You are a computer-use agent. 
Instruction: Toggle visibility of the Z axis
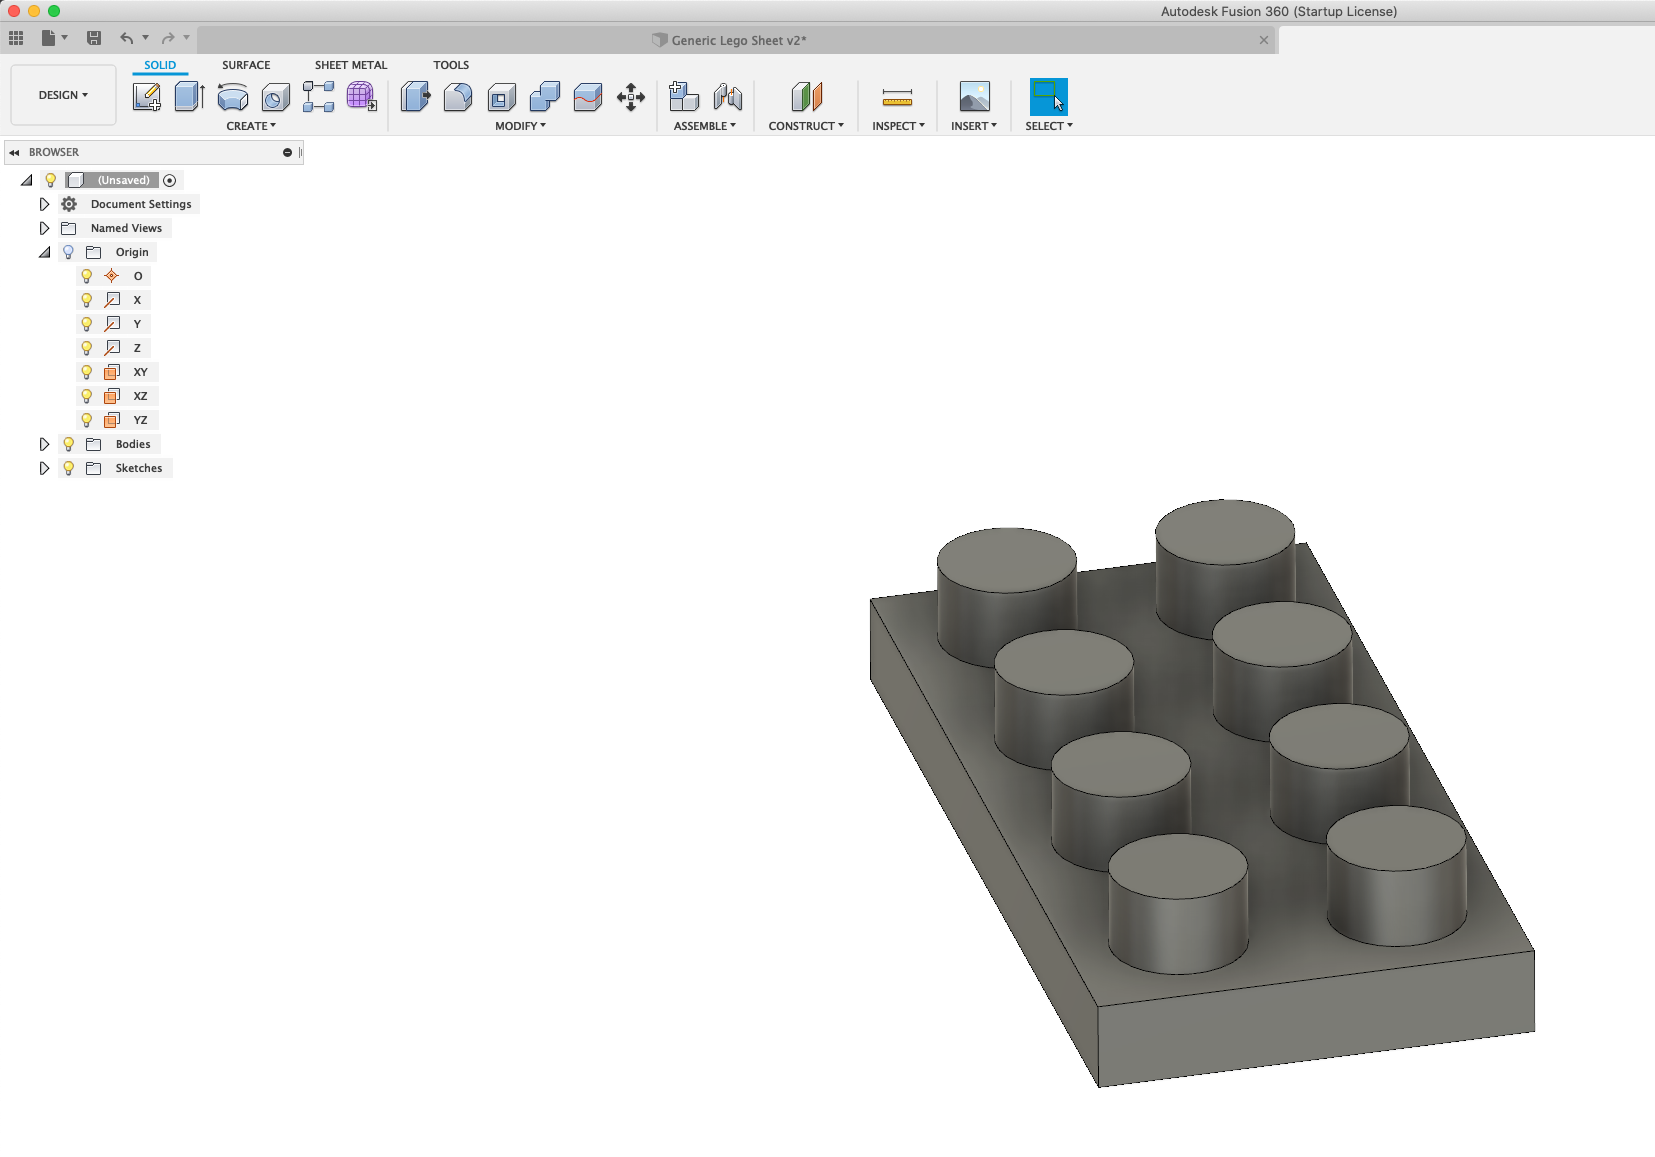87,347
